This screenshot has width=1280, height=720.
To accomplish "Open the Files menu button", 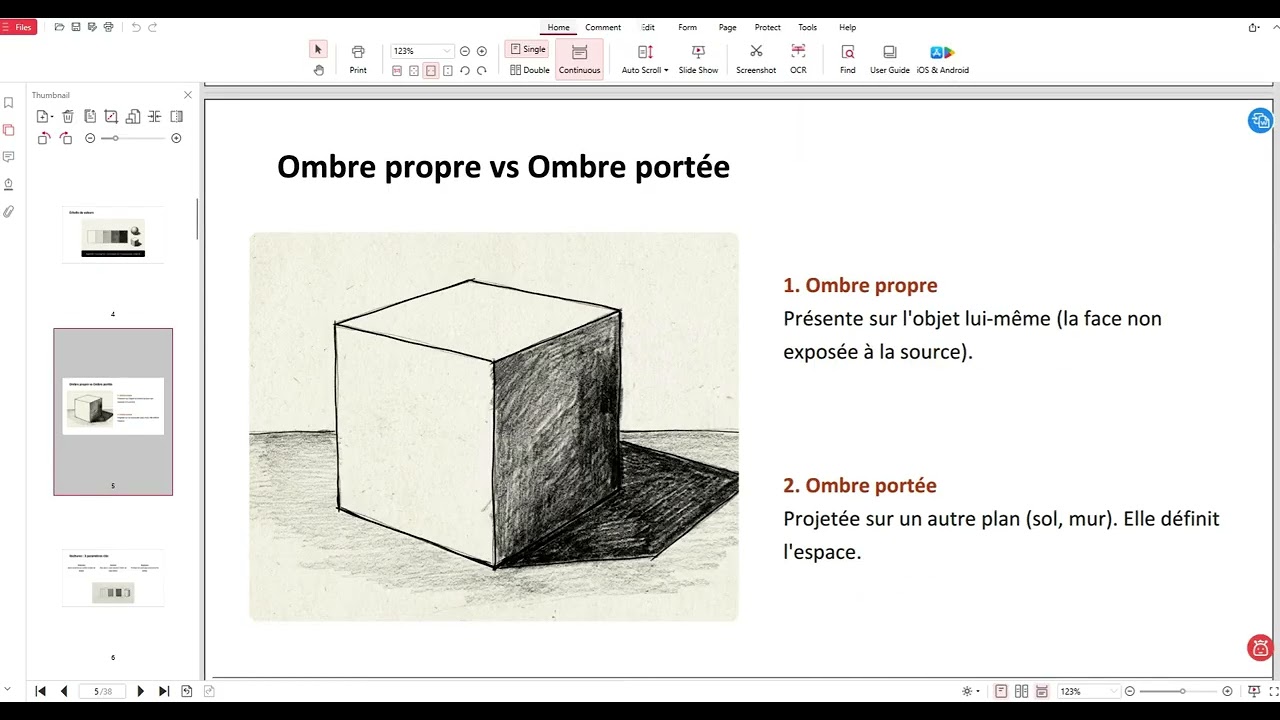I will [19, 27].
